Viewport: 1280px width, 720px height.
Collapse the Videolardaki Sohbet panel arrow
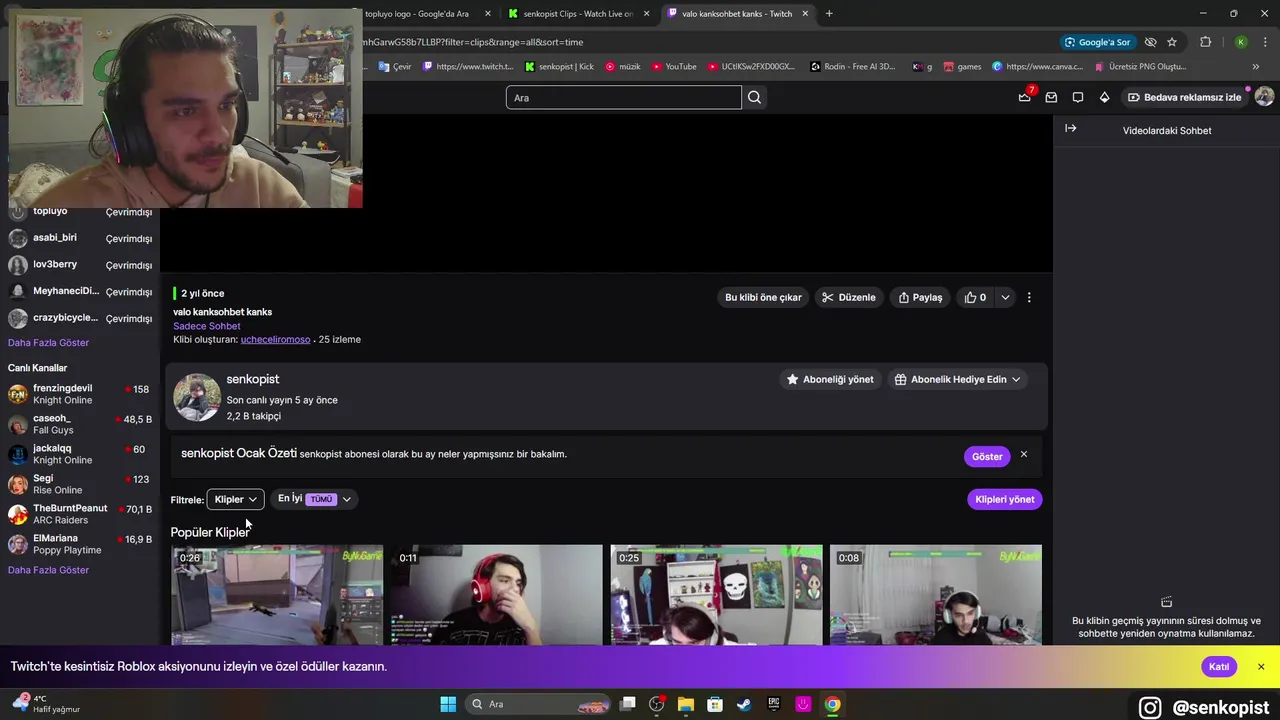[x=1070, y=129]
